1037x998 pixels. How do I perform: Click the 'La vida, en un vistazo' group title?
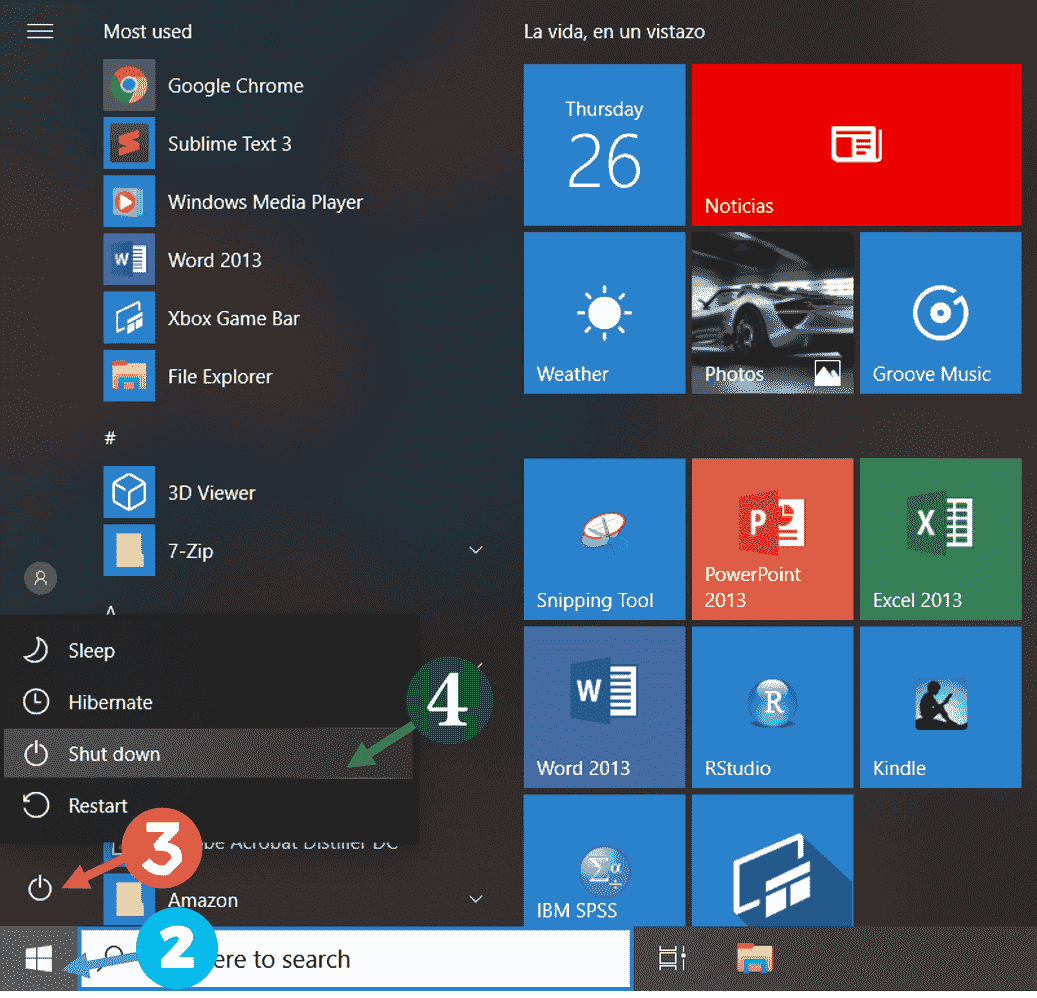614,32
